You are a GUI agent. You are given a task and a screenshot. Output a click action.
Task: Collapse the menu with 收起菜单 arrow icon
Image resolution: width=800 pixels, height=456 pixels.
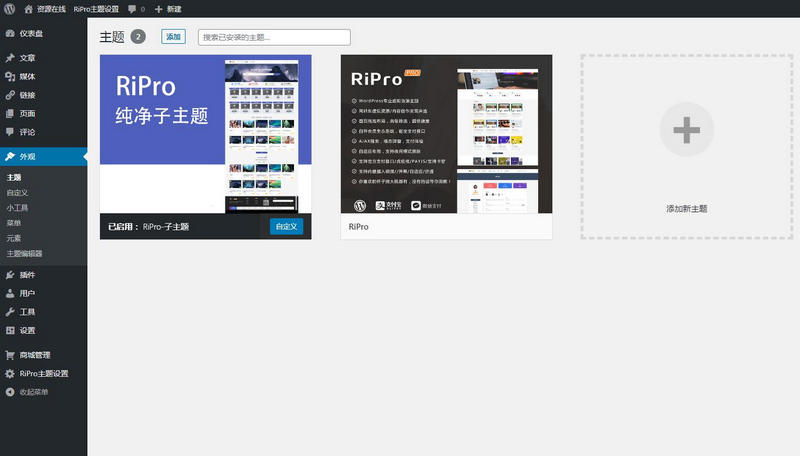tap(10, 392)
